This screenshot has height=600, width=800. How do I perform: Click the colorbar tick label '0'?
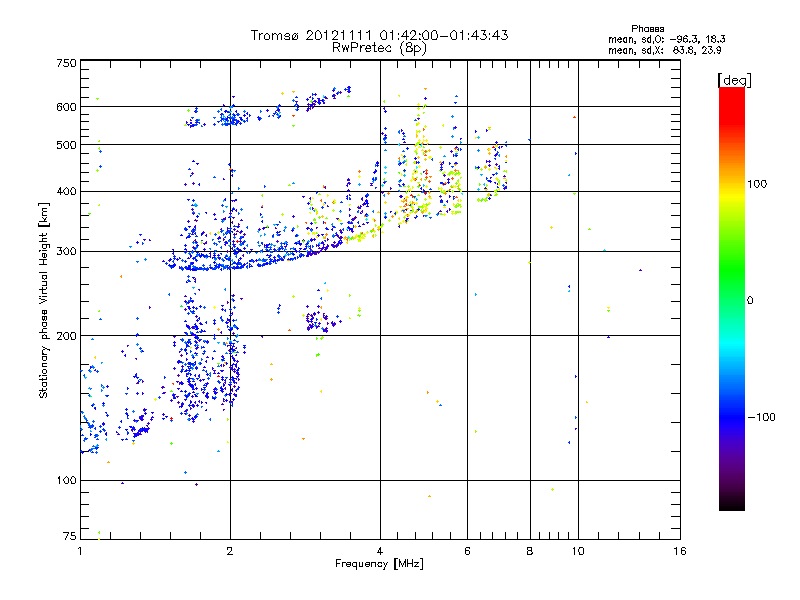click(749, 300)
